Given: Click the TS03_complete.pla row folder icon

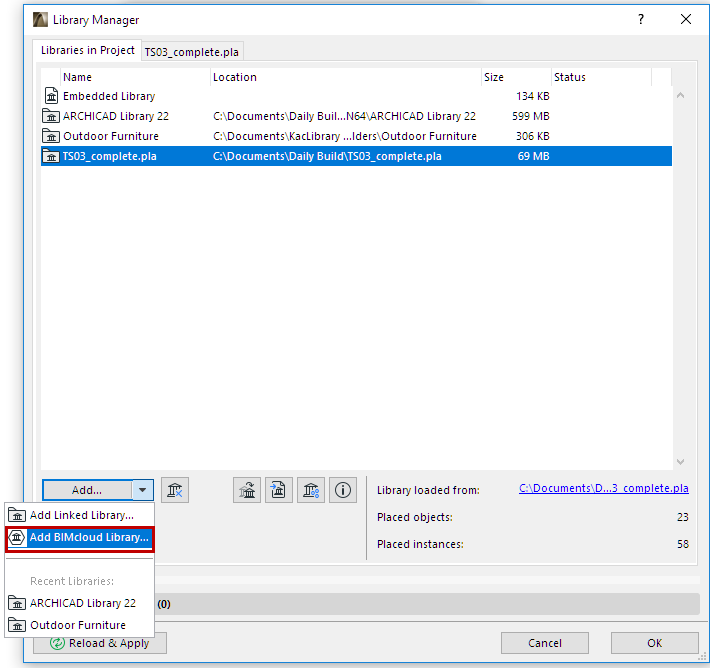Looking at the screenshot, I should coord(51,156).
